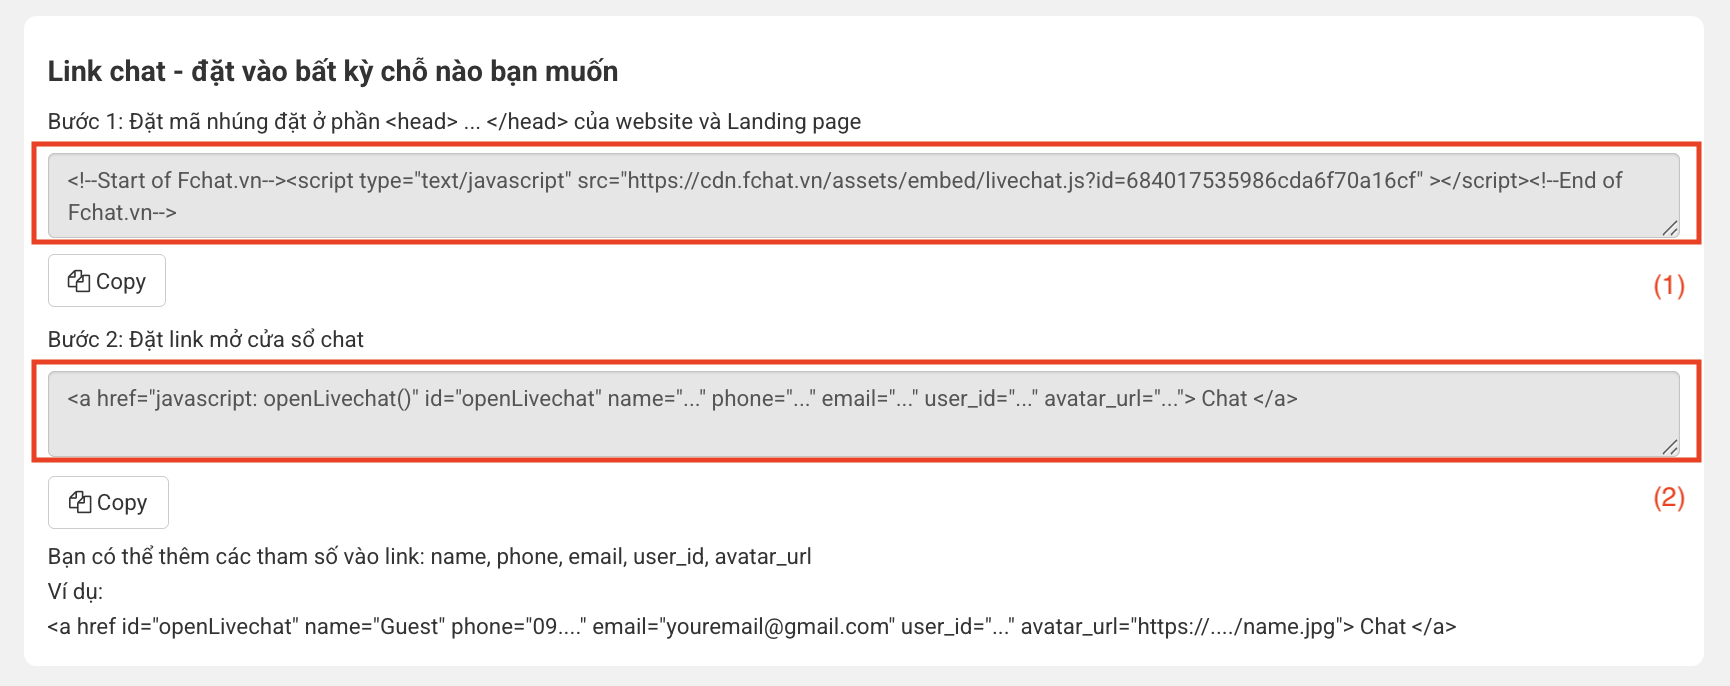Screen dimensions: 1730x686
Task: Click the parameter list description line
Action: click(430, 556)
